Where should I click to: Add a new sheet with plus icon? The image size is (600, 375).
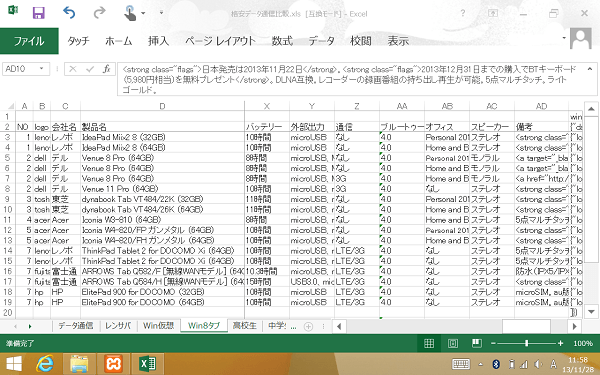[308, 326]
